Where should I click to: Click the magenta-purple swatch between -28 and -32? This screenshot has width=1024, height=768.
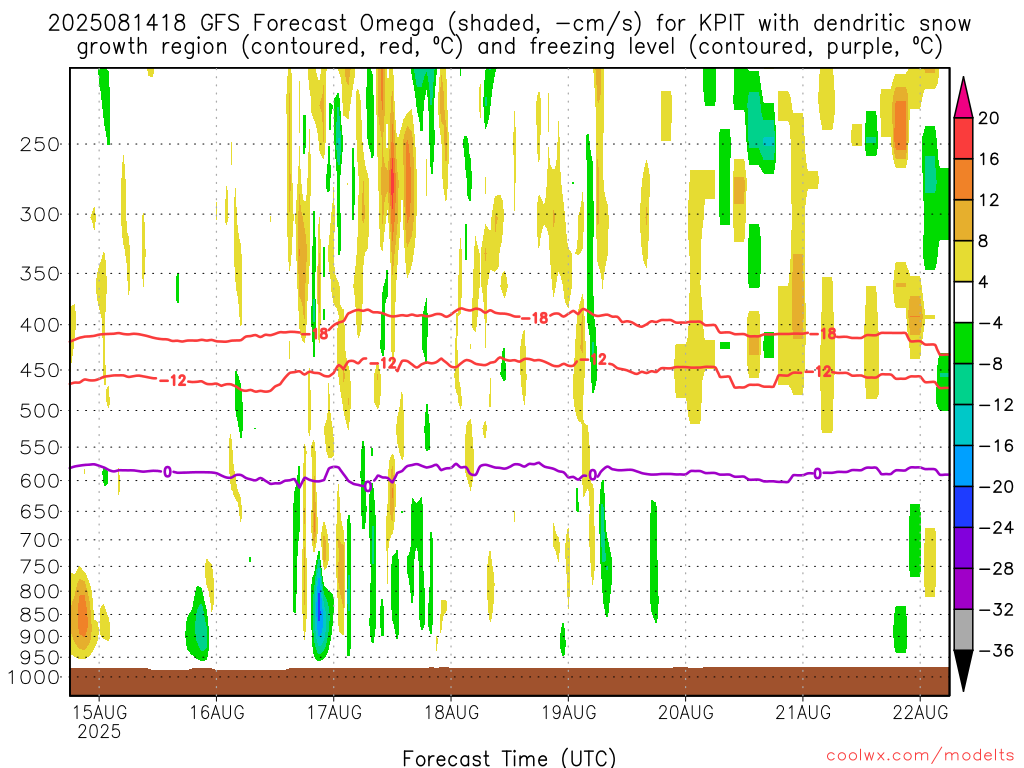[963, 589]
